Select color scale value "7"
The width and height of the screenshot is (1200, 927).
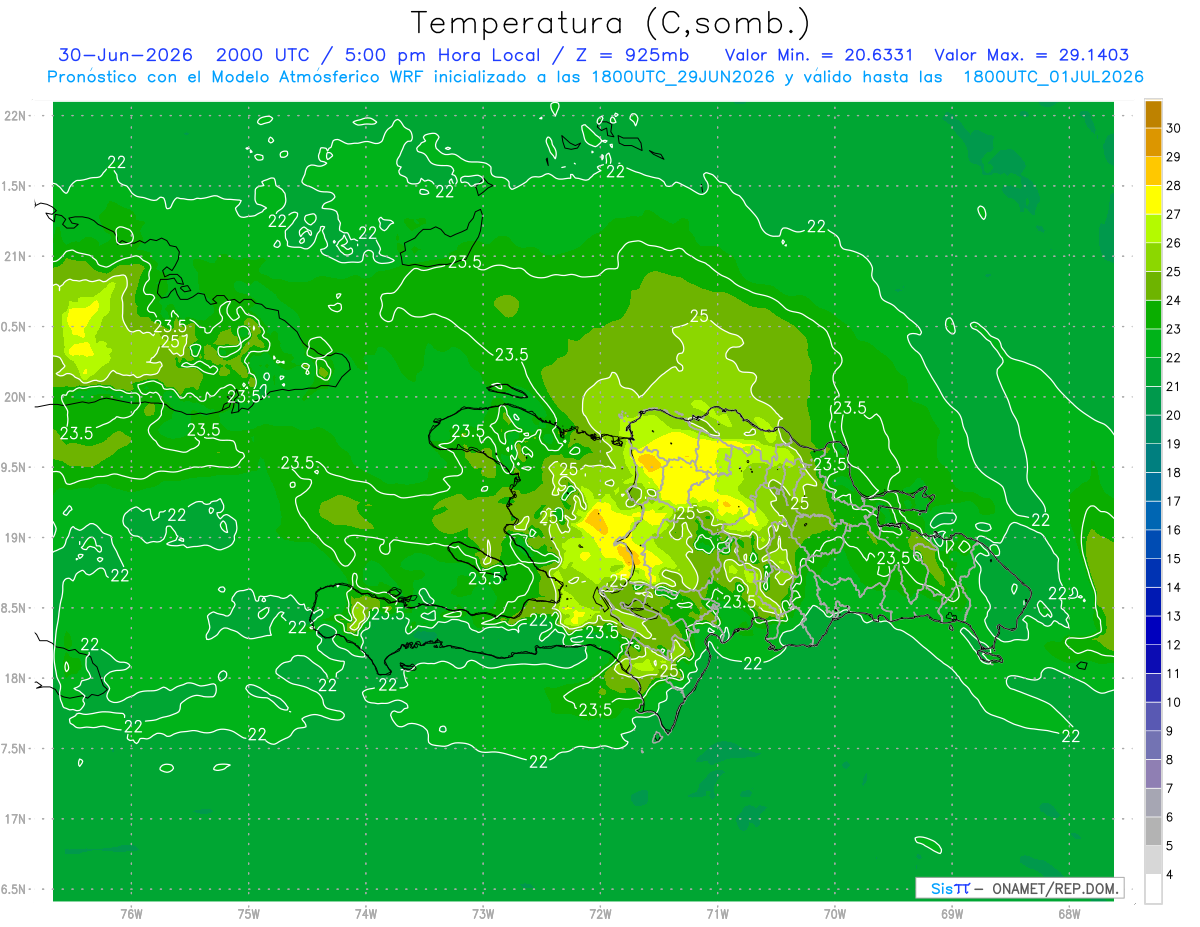point(1171,788)
